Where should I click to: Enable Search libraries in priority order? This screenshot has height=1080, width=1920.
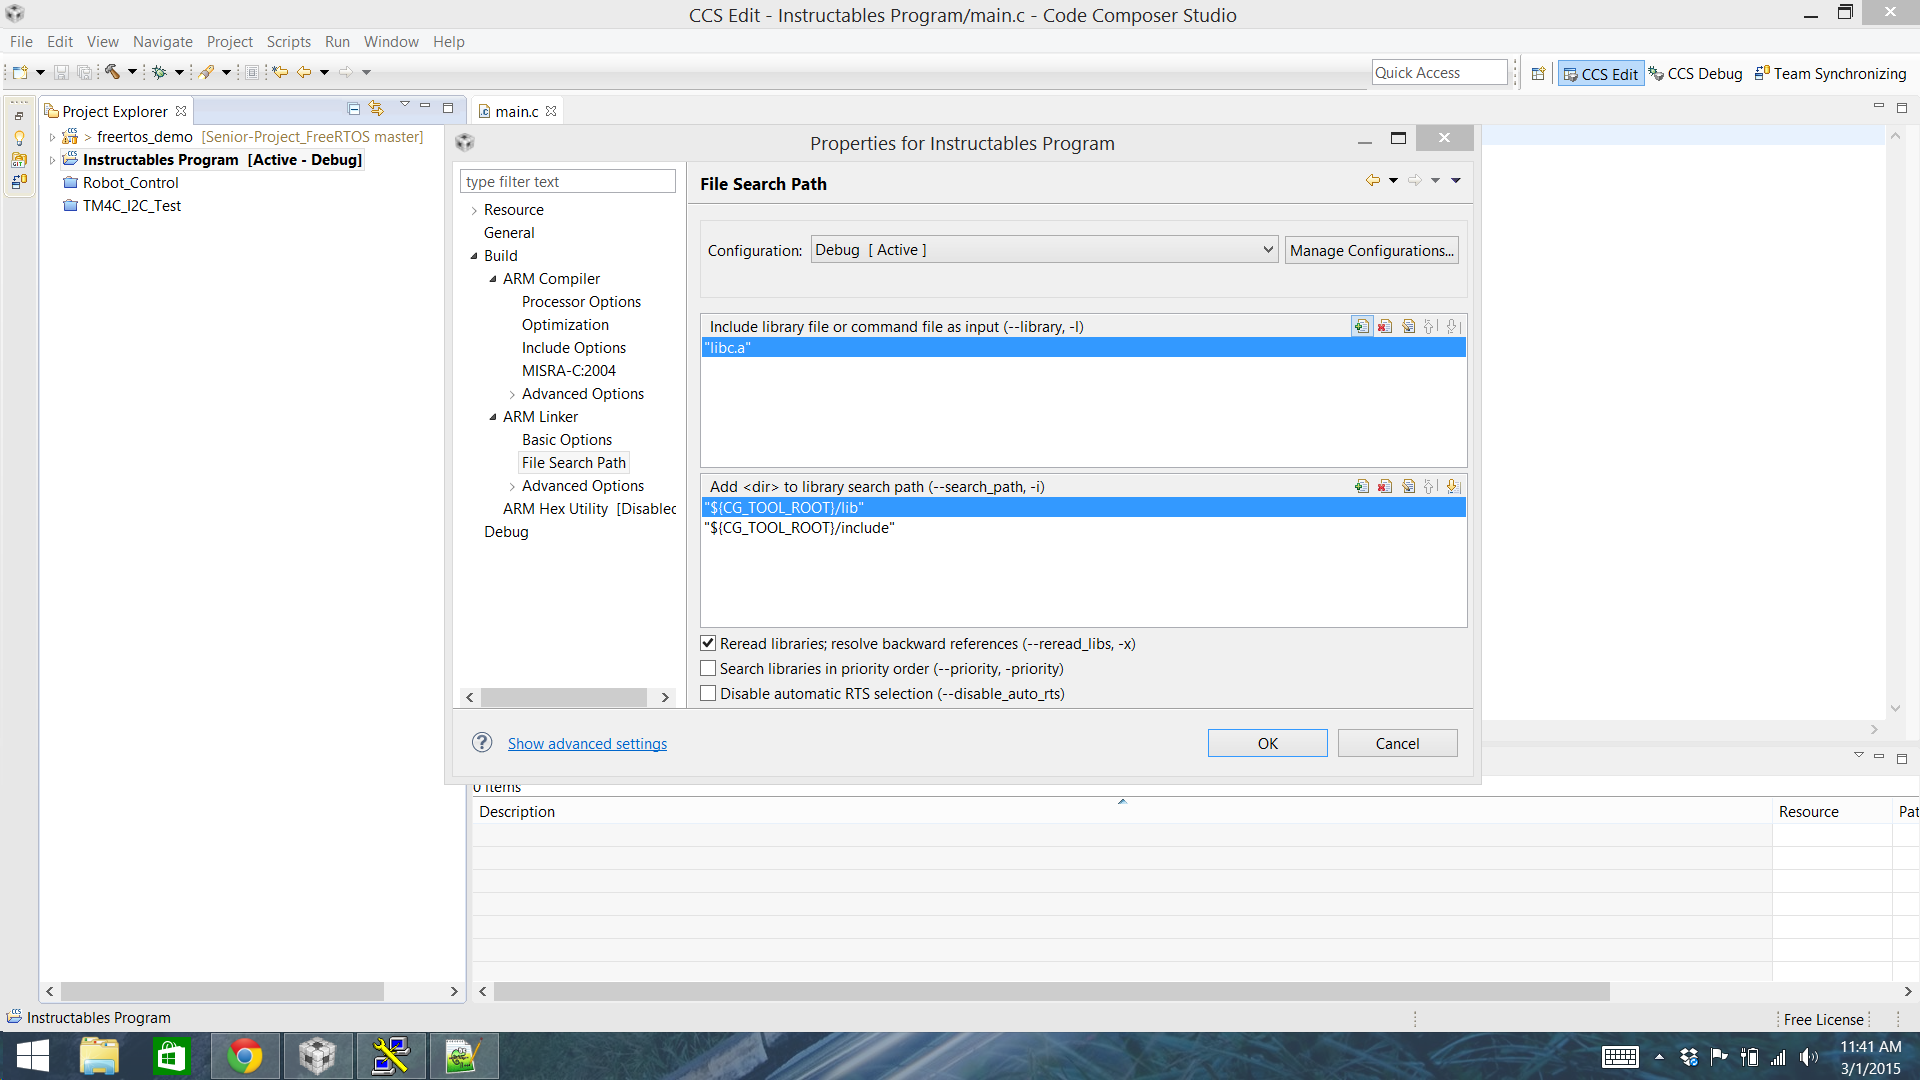click(x=708, y=668)
